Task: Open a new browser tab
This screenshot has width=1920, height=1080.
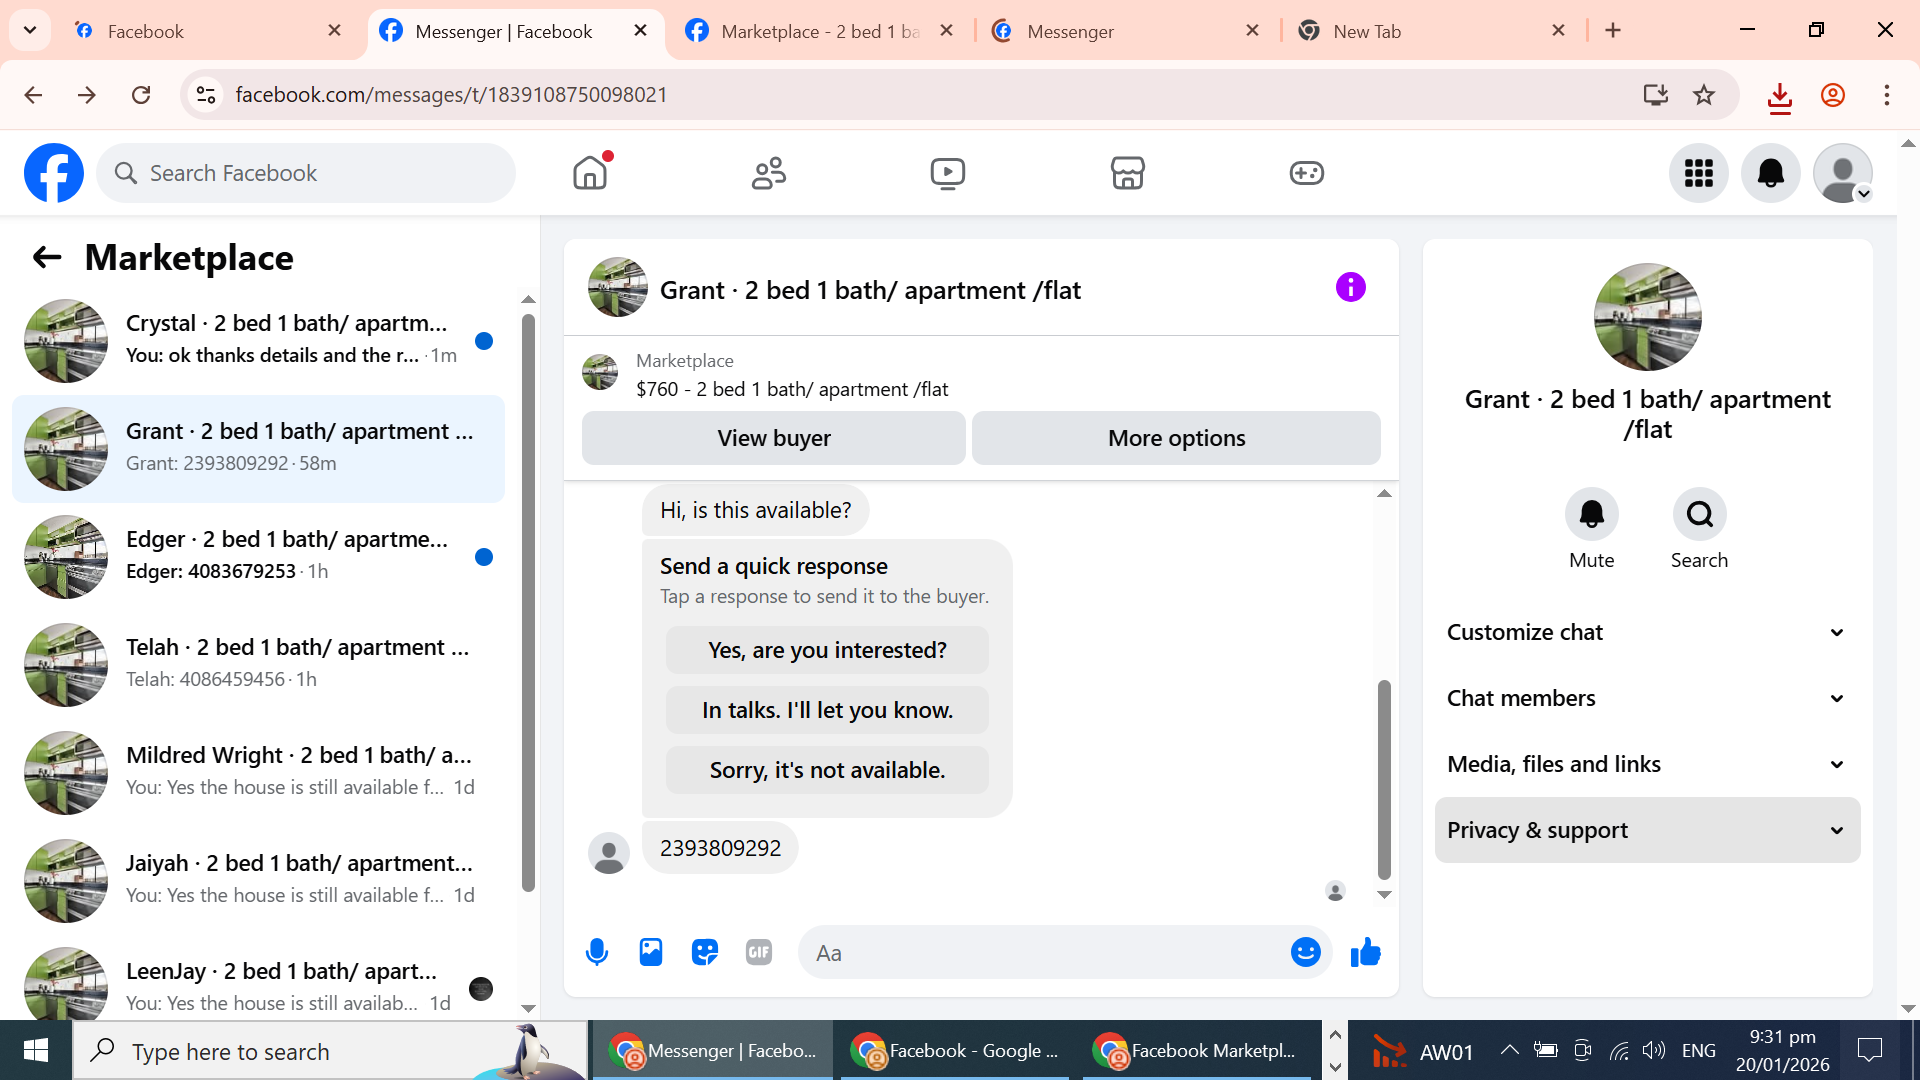Action: tap(1613, 30)
